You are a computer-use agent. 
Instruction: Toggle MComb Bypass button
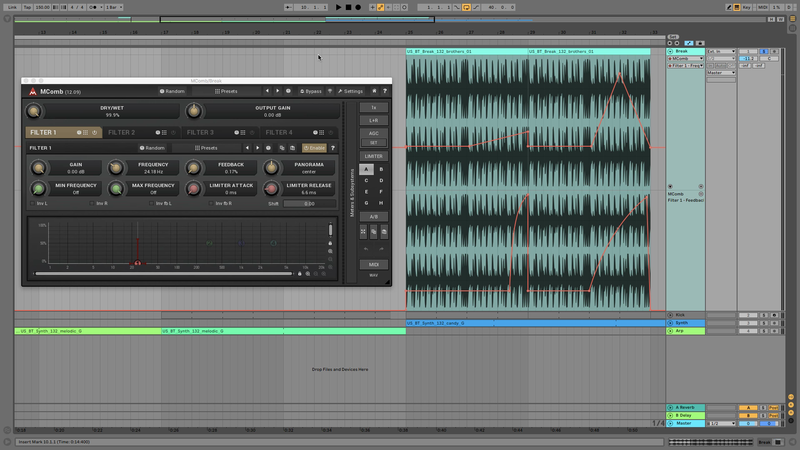pyautogui.click(x=311, y=91)
